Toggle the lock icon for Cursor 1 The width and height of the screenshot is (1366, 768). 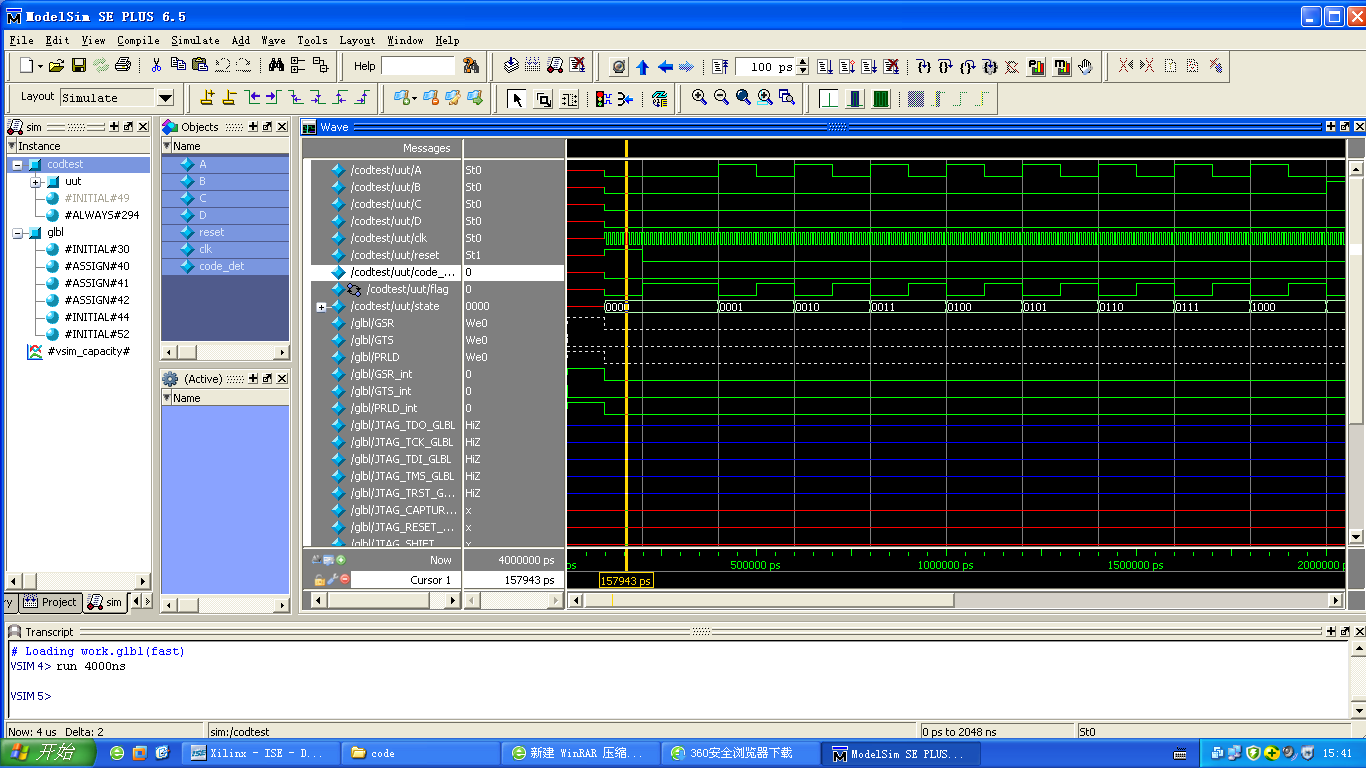(320, 580)
